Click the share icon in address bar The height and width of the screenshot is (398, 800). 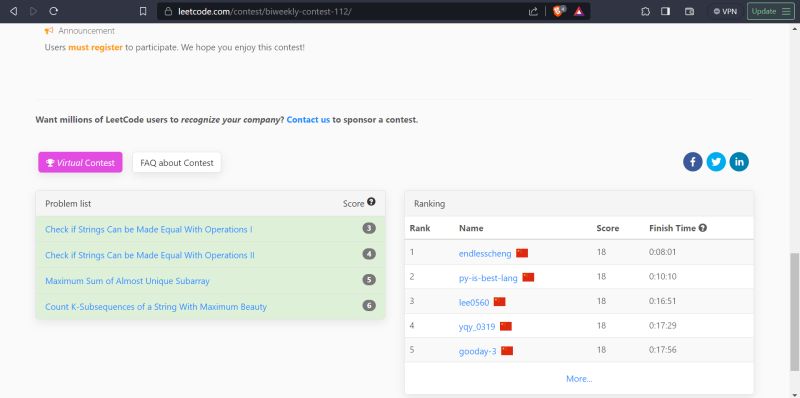pyautogui.click(x=533, y=11)
